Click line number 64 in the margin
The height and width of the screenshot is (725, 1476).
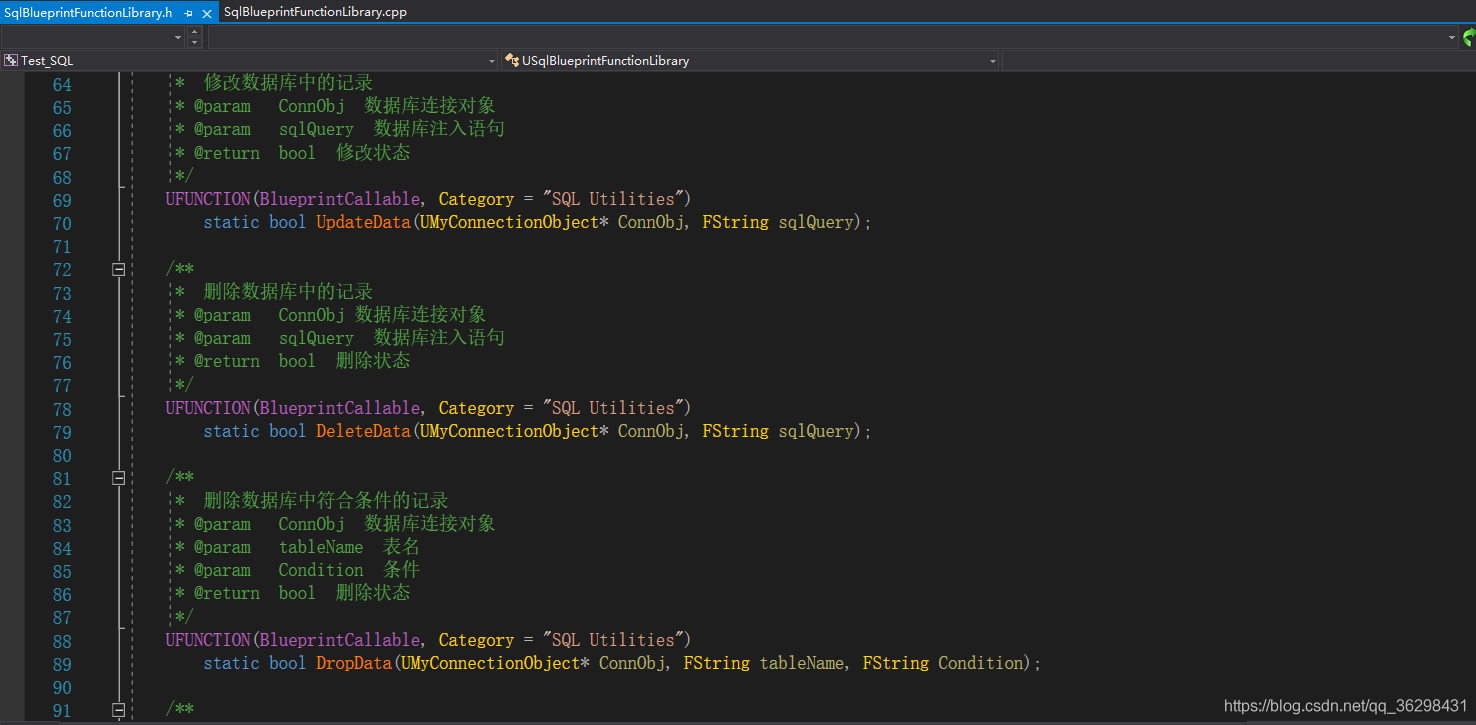coord(62,84)
